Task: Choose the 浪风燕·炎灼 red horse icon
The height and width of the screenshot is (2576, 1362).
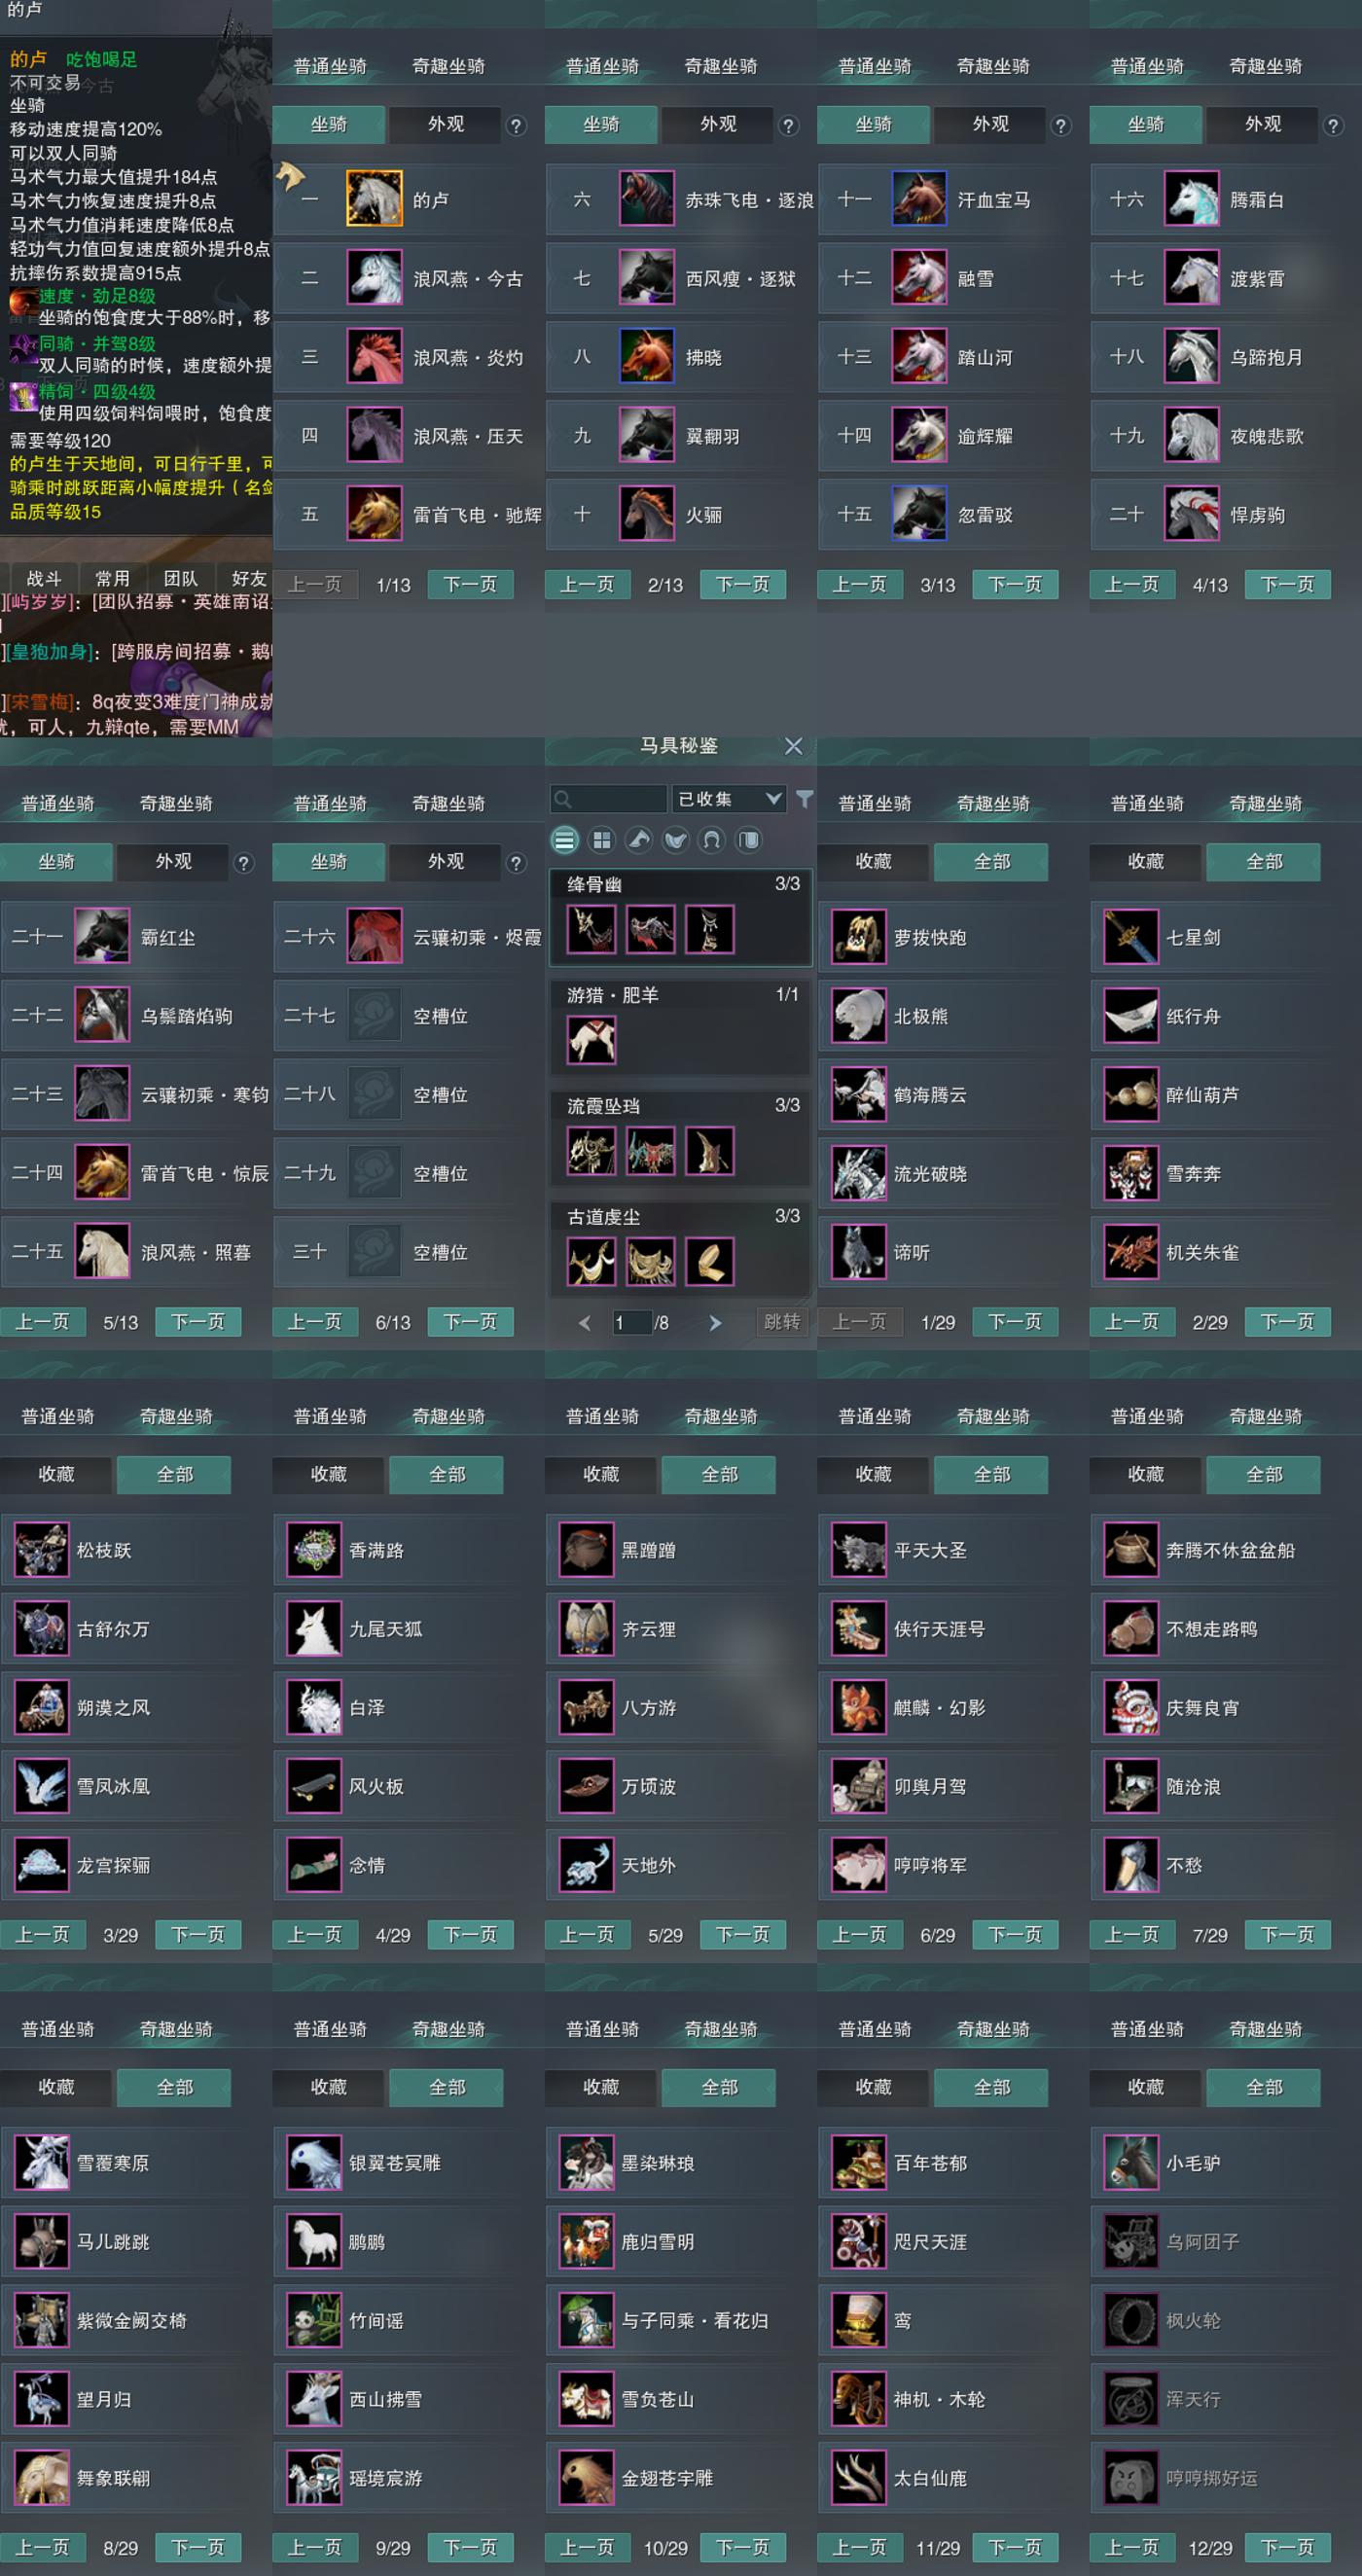Action: point(374,356)
